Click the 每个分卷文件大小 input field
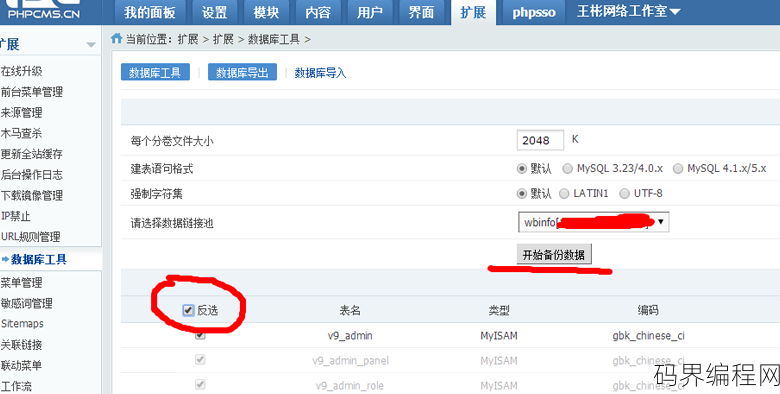 (540, 140)
